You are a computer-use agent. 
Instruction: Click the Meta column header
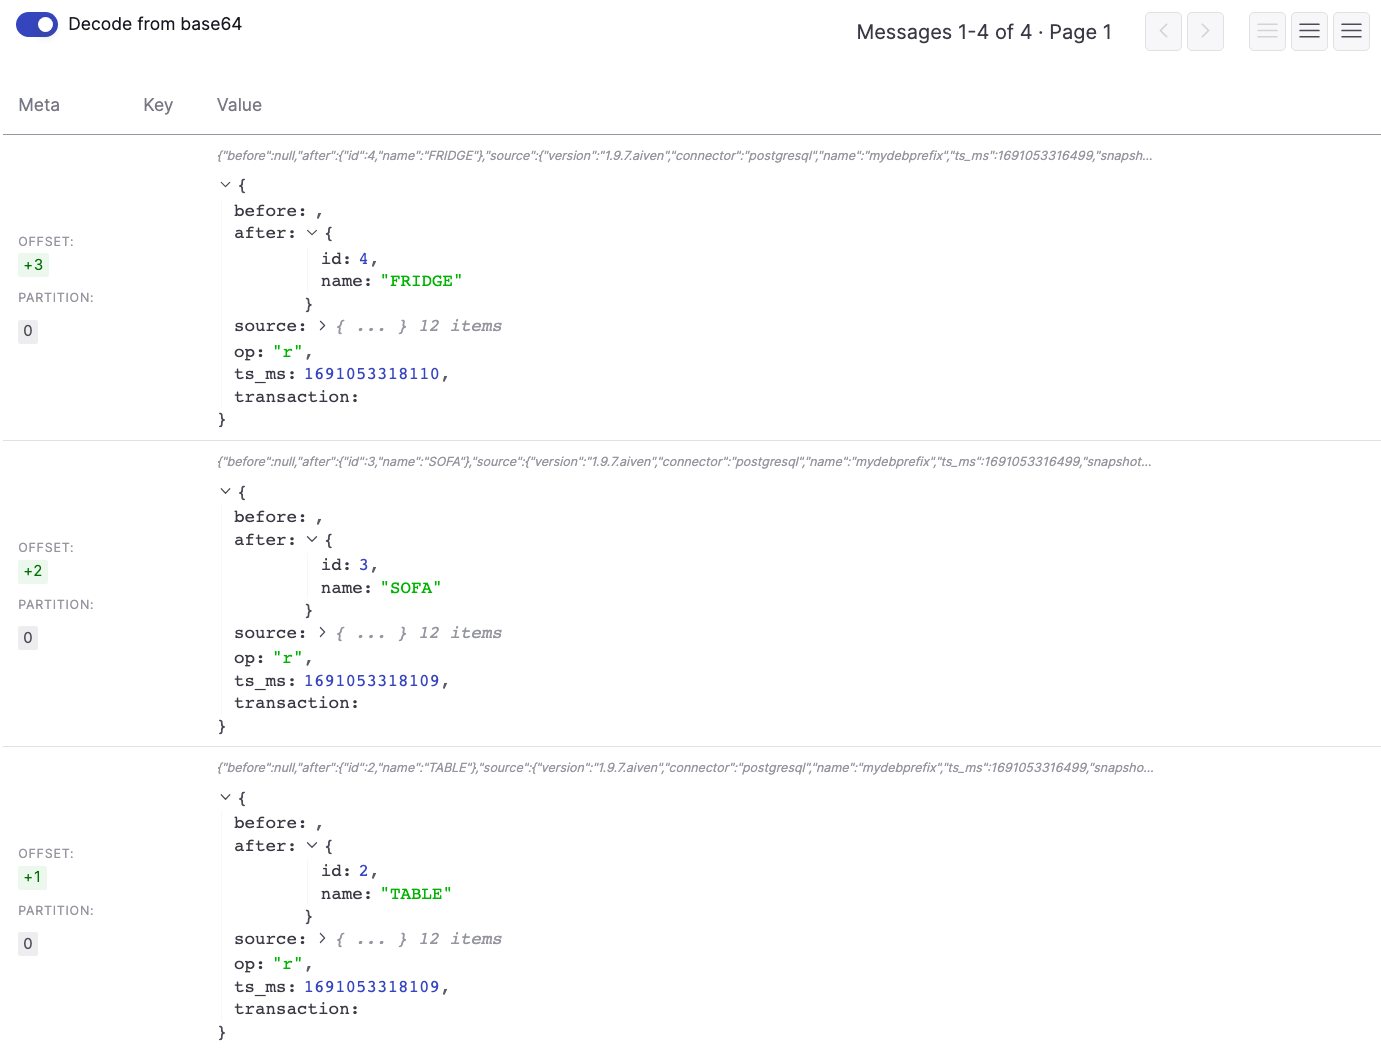(x=39, y=104)
